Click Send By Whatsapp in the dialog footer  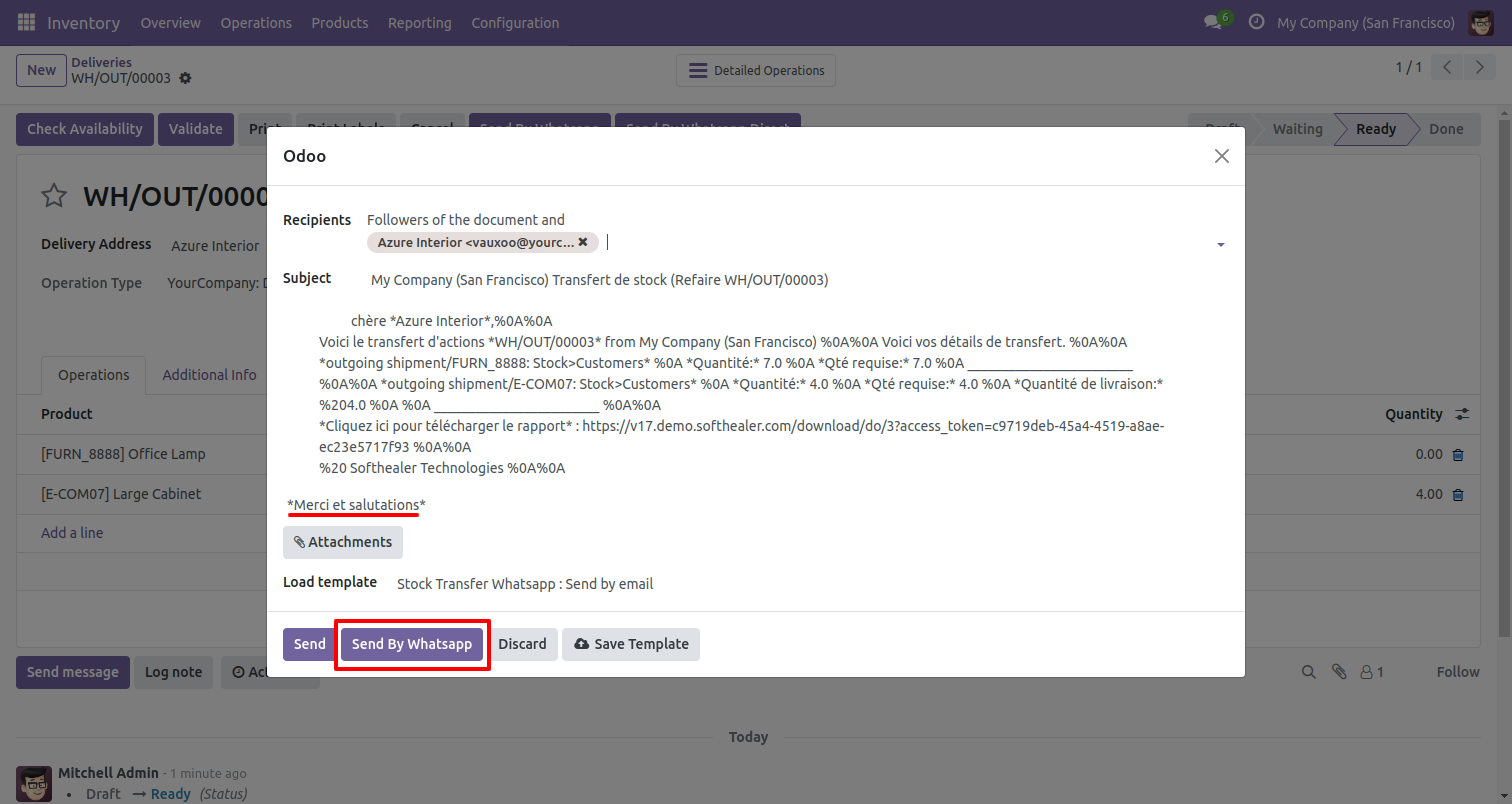pyautogui.click(x=412, y=644)
